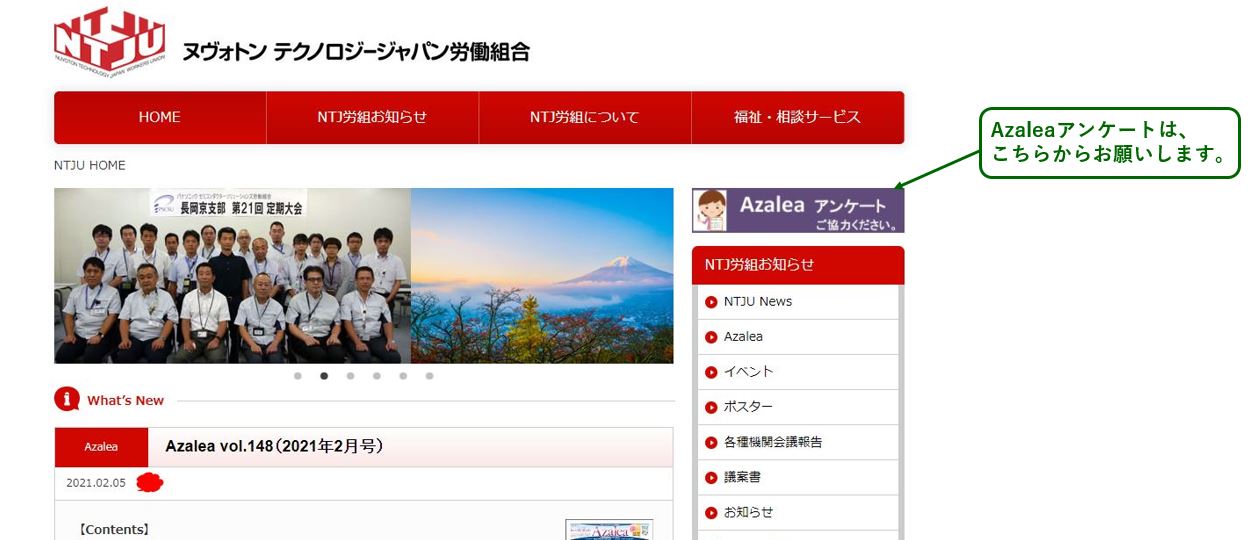Select the first slideshow dot
Viewport: 1248px width, 540px height.
[298, 376]
